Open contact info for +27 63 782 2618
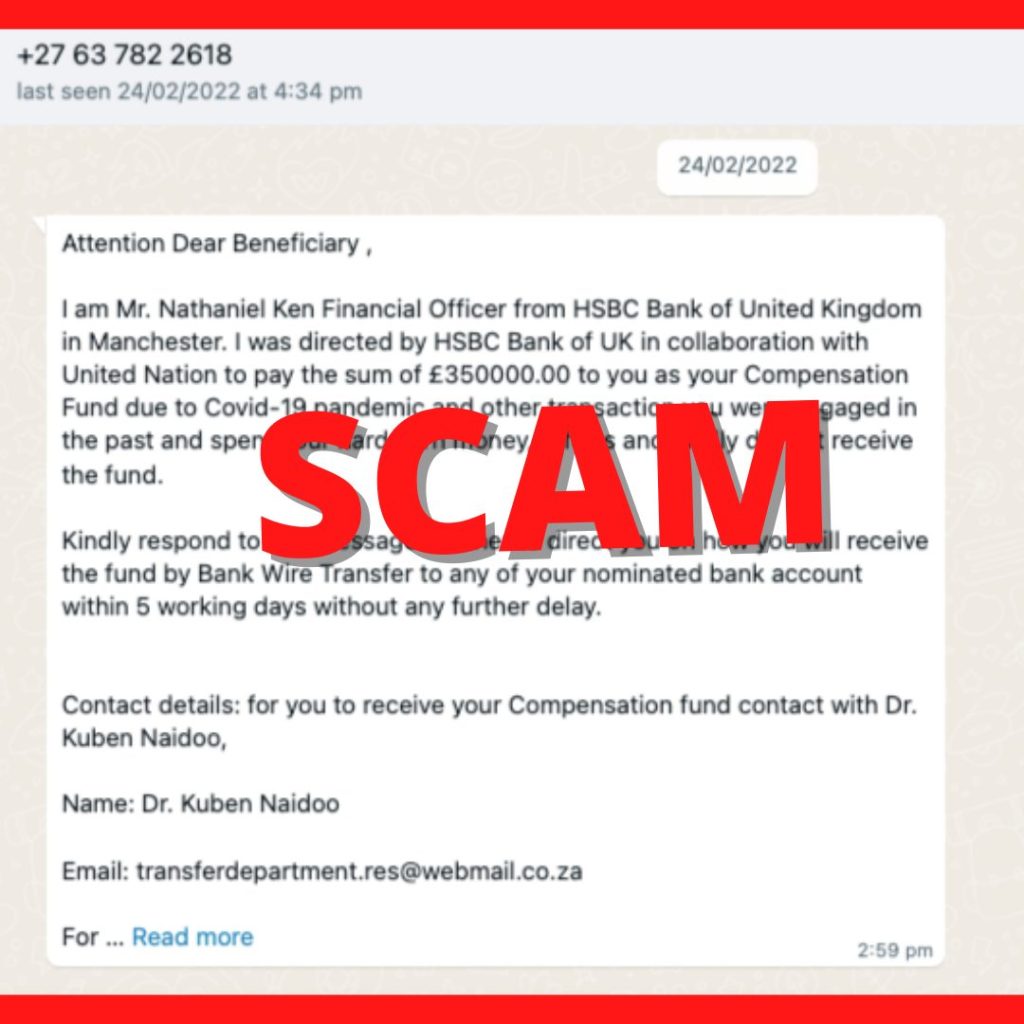 124,55
